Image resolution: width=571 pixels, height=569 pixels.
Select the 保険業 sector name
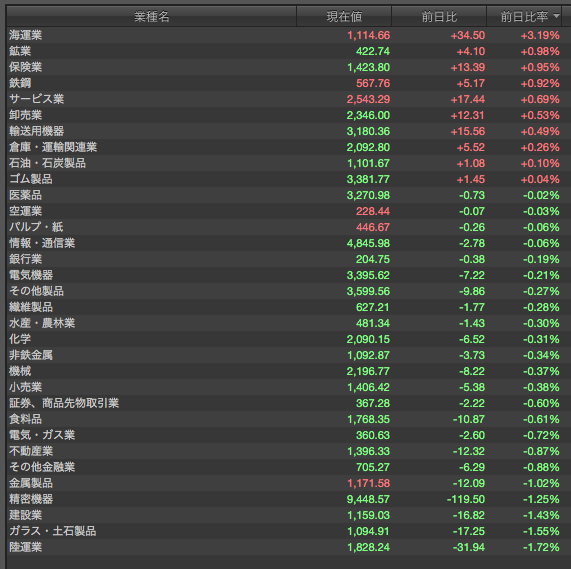point(25,67)
